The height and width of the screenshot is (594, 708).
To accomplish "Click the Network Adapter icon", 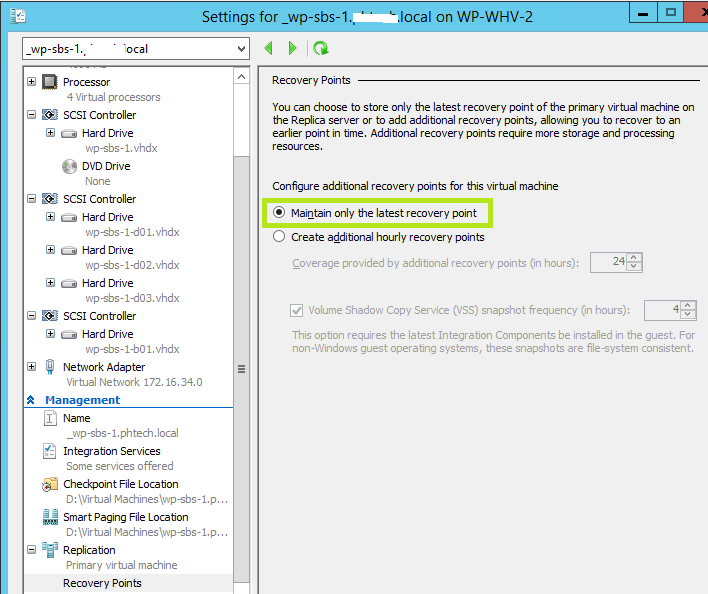I will (x=50, y=368).
